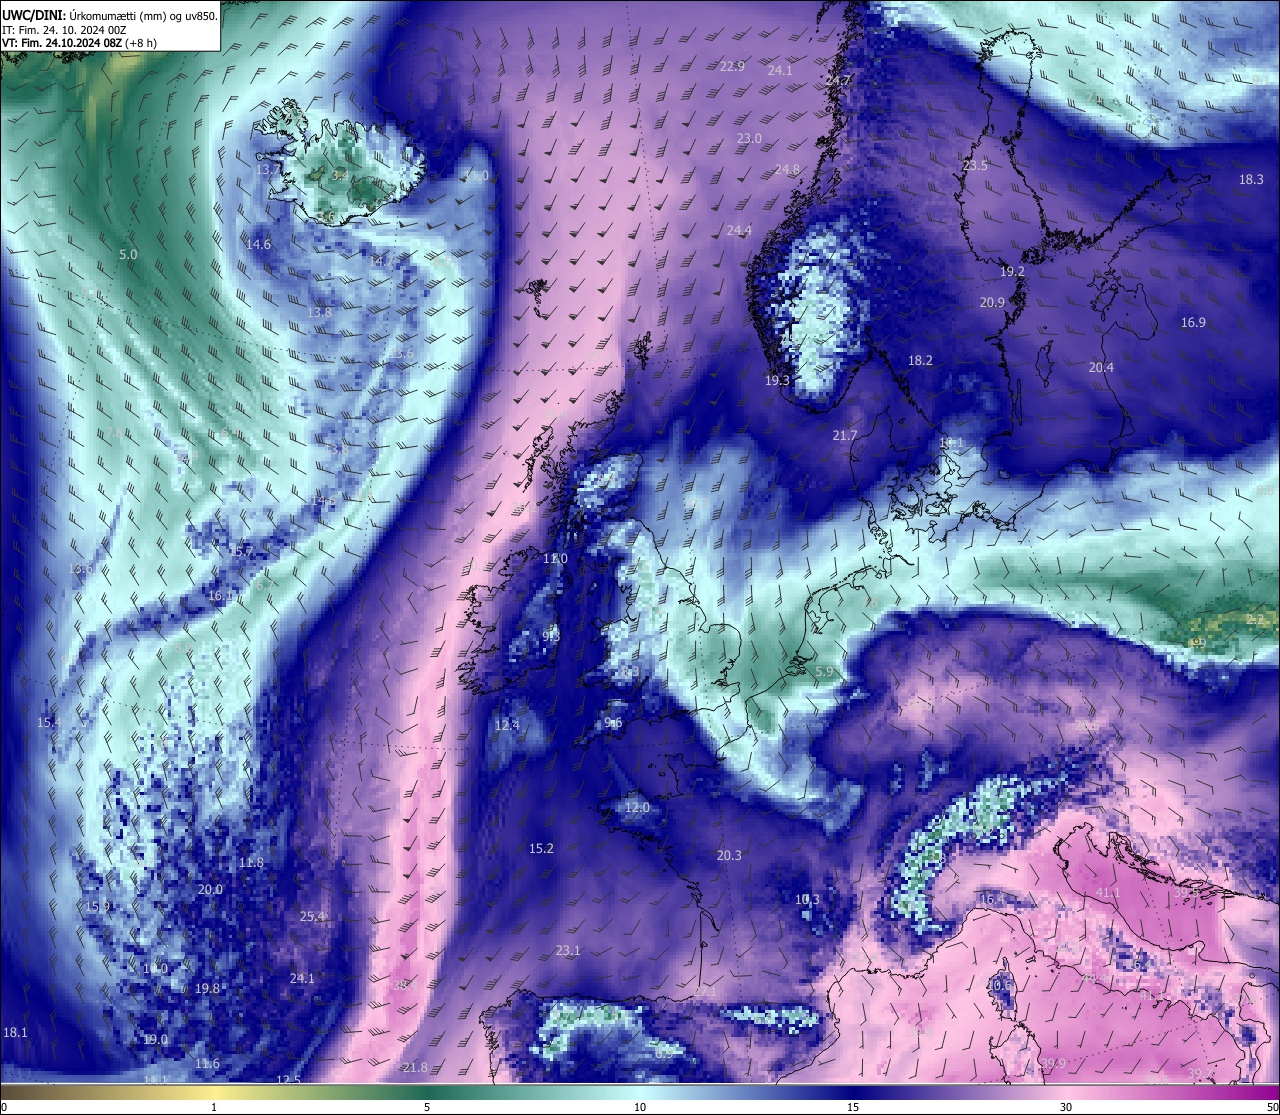
Task: Click the map value '22.9'
Action: pyautogui.click(x=732, y=66)
